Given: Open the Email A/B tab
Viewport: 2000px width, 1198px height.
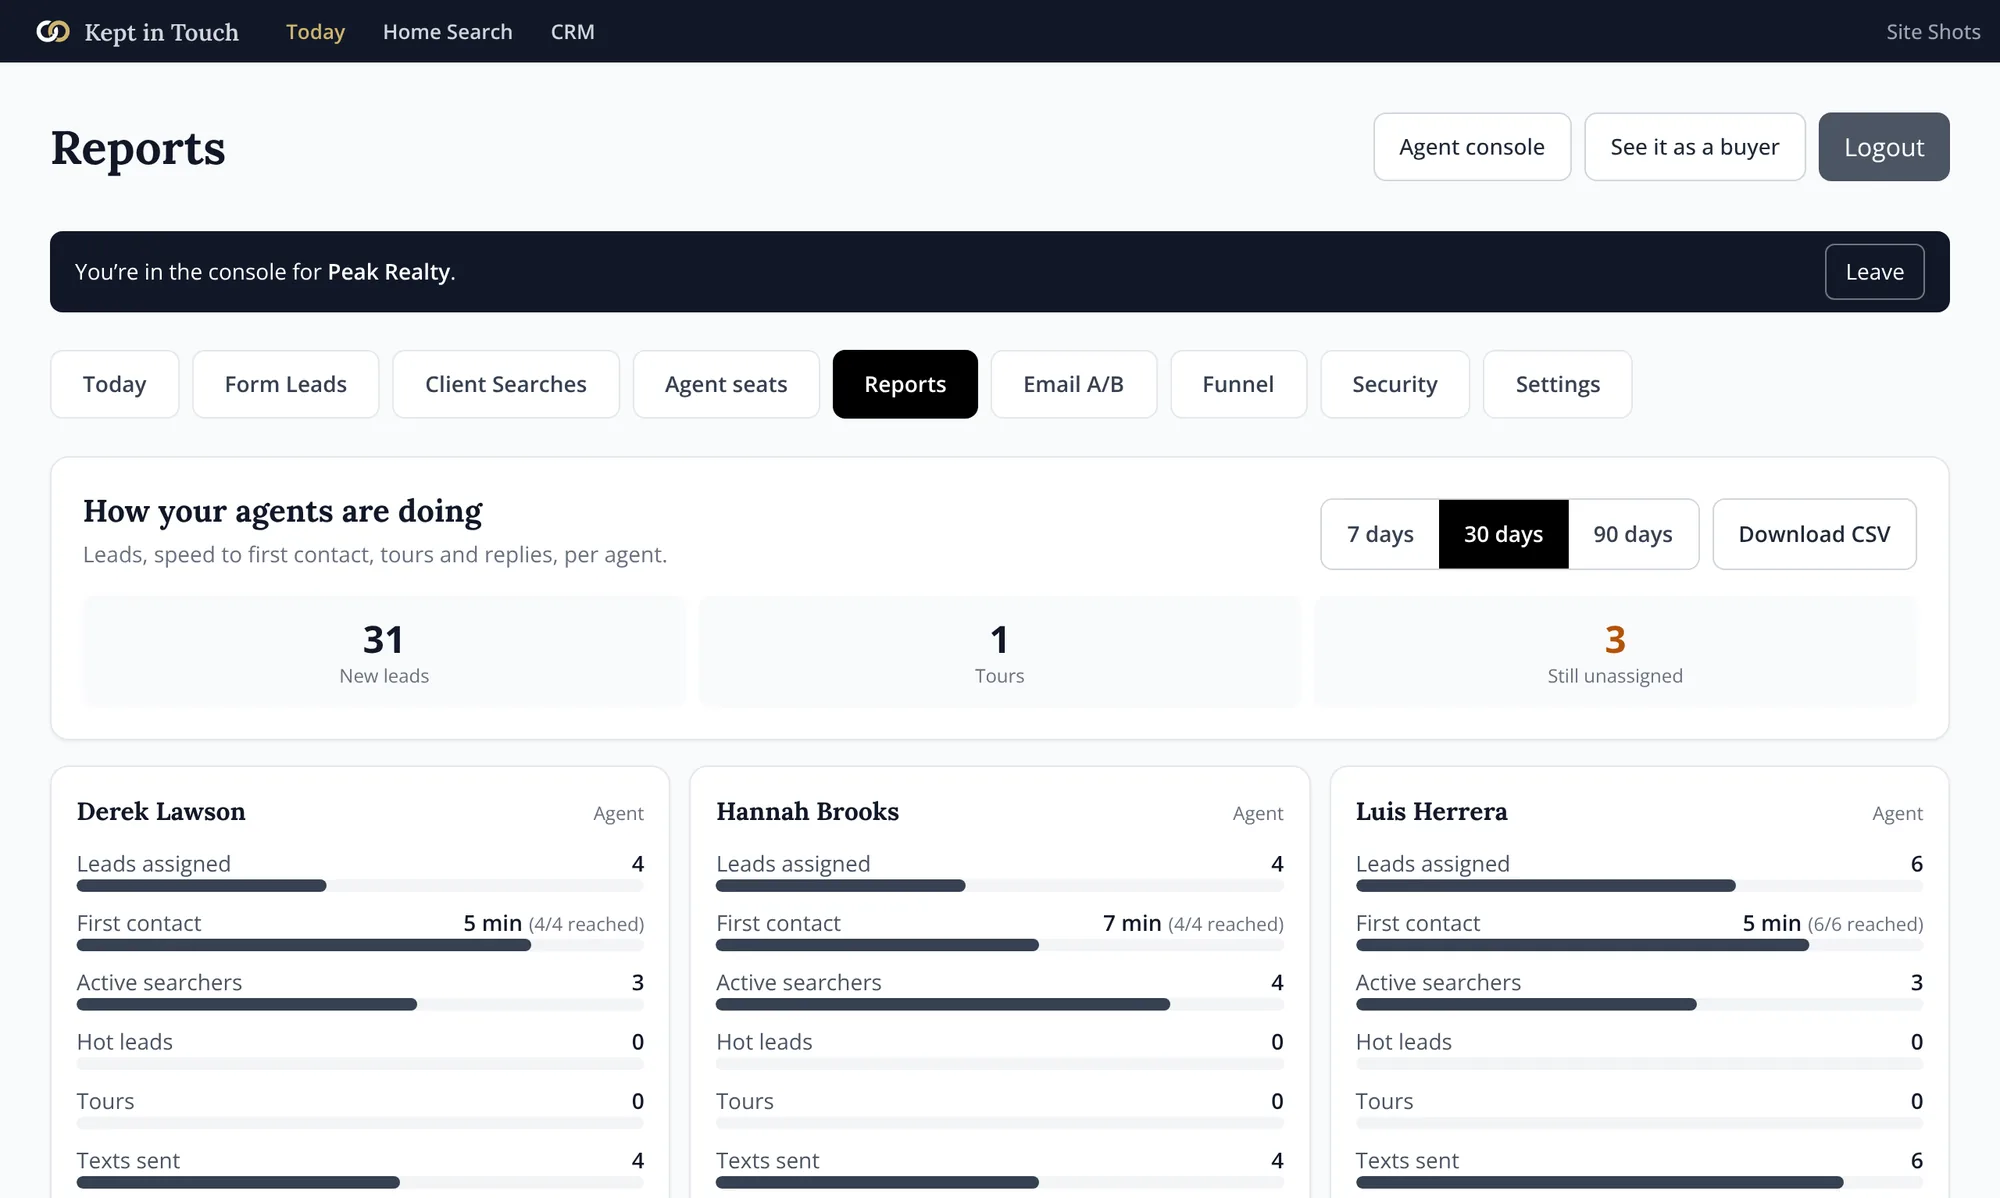Looking at the screenshot, I should [x=1074, y=384].
